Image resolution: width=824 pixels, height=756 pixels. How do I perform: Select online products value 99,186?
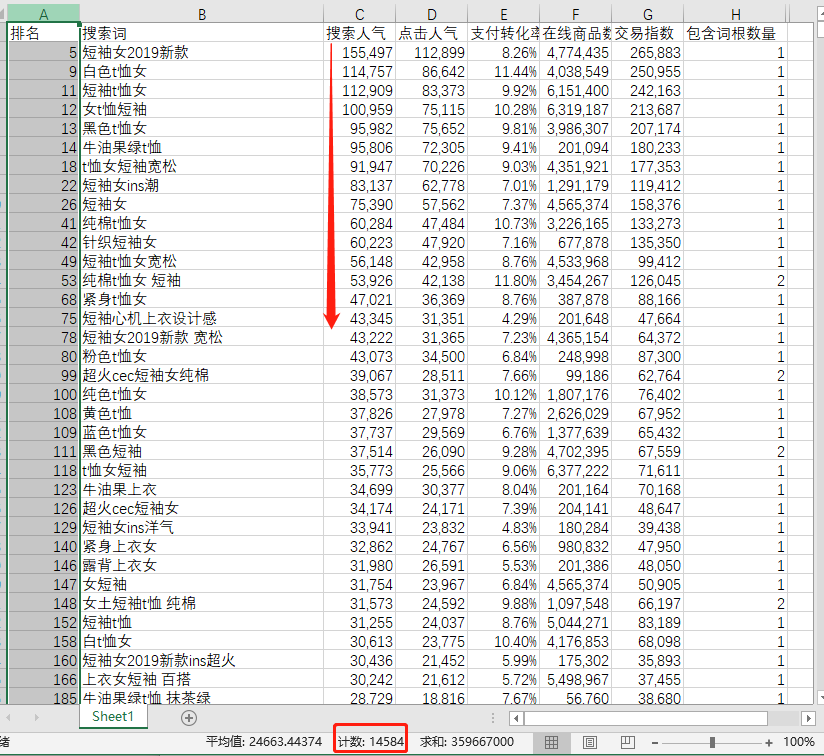[x=575, y=375]
